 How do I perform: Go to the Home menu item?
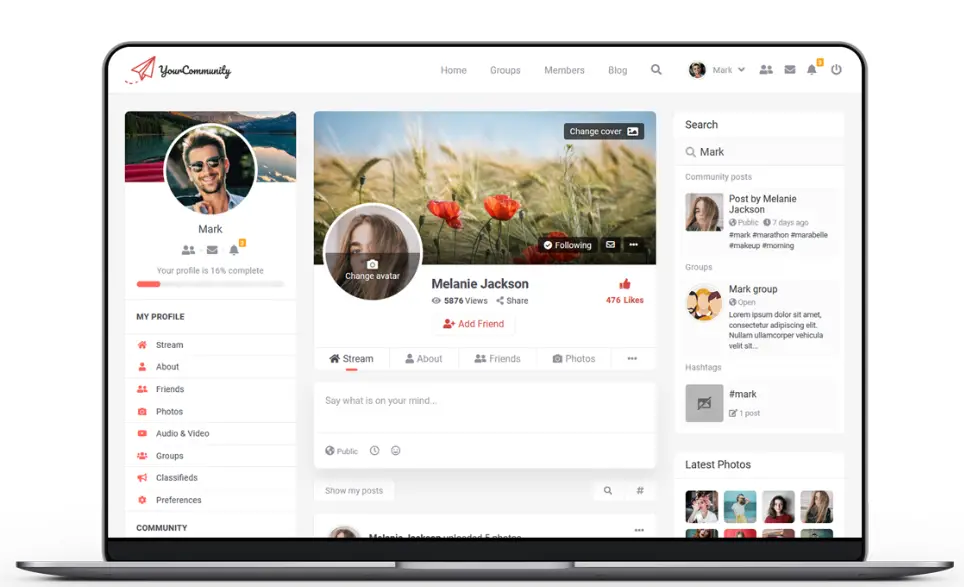454,70
